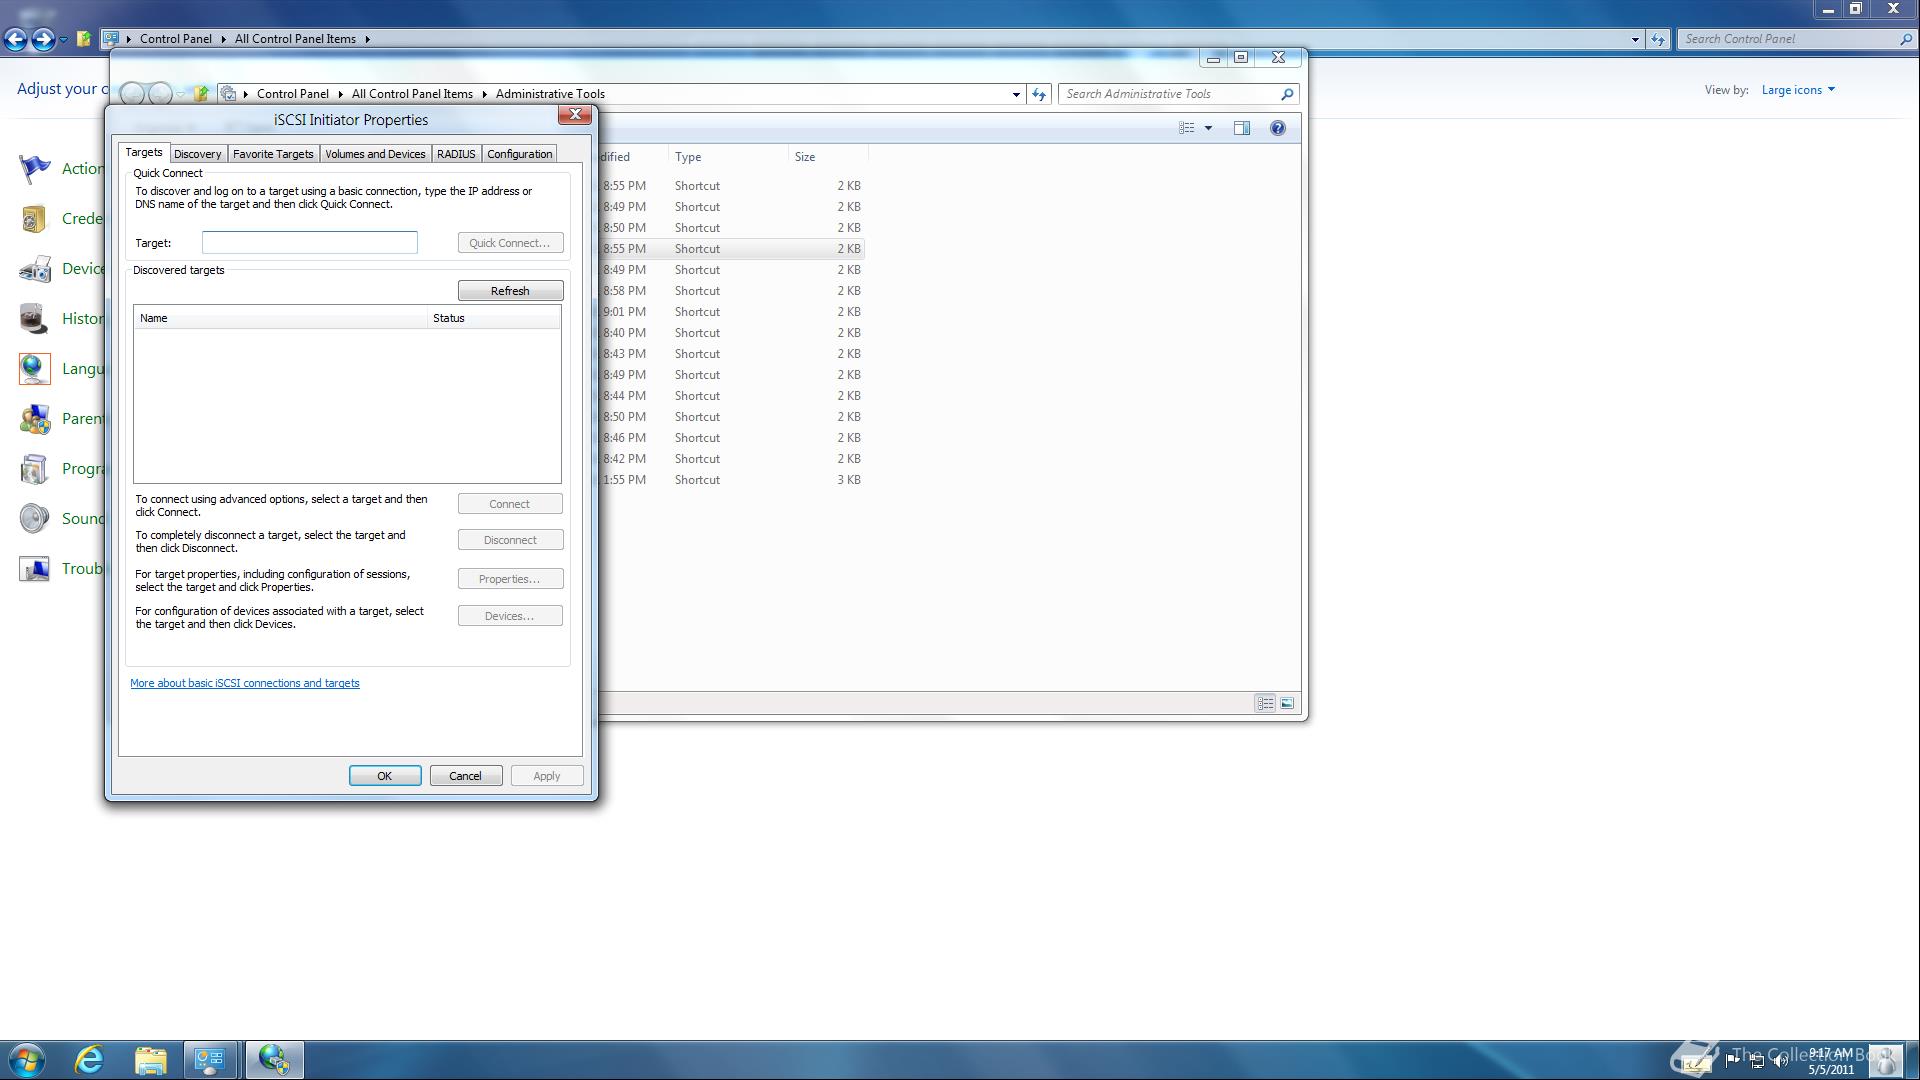Refresh the Control Panel address bar
This screenshot has height=1080, width=1920.
point(1658,39)
